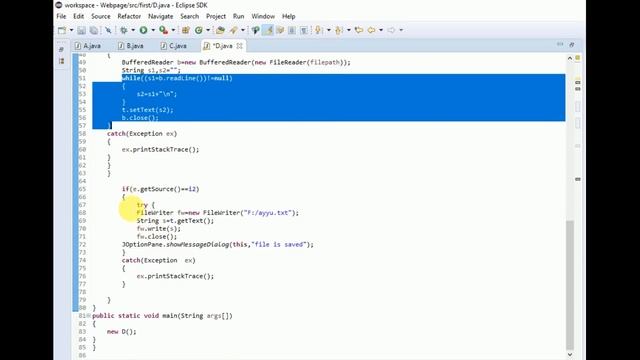Open the Help menu

[289, 16]
